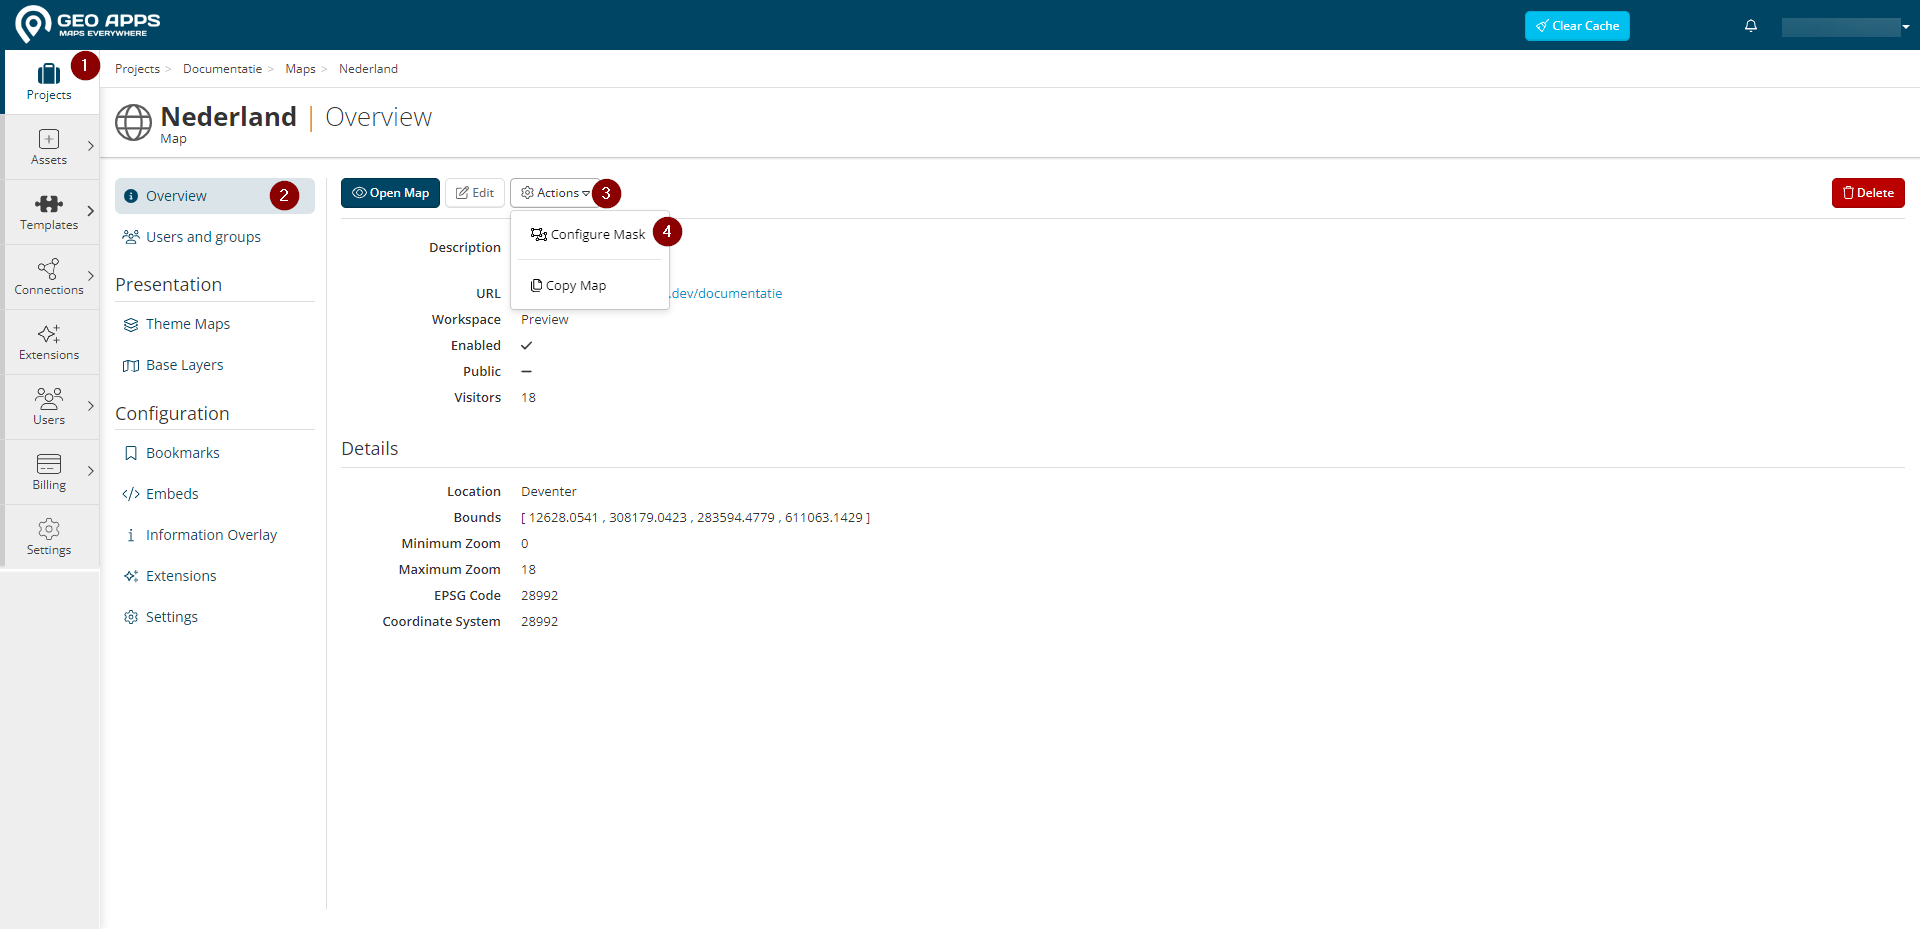The height and width of the screenshot is (929, 1920).
Task: Click the Nederland globe map icon
Action: click(133, 123)
